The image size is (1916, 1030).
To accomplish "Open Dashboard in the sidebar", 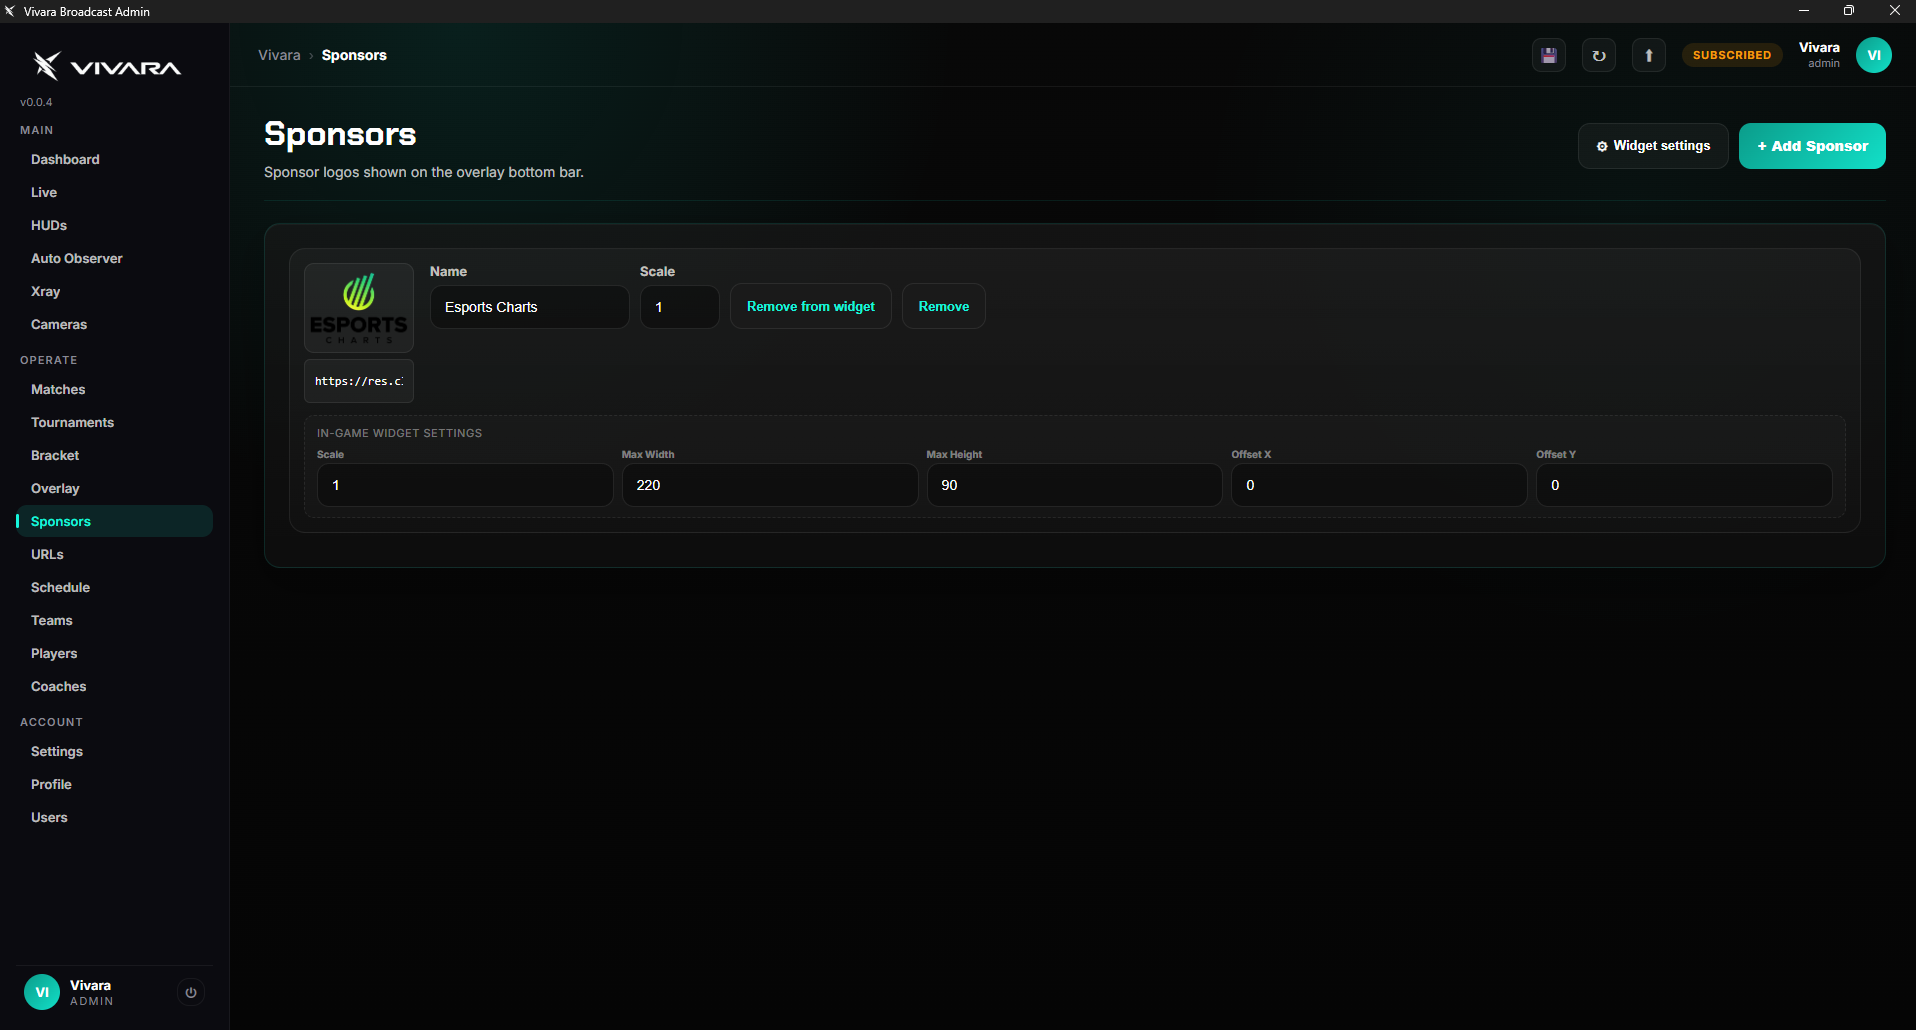I will [x=65, y=159].
